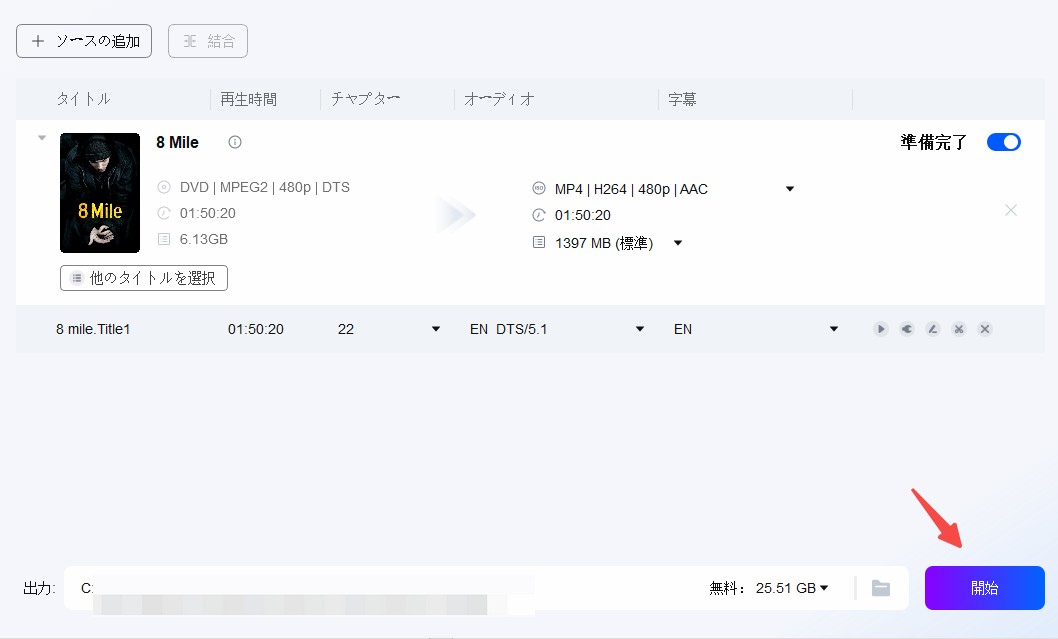Click the source size 6.13GB text
Viewport: 1058px width, 639px height.
(204, 240)
